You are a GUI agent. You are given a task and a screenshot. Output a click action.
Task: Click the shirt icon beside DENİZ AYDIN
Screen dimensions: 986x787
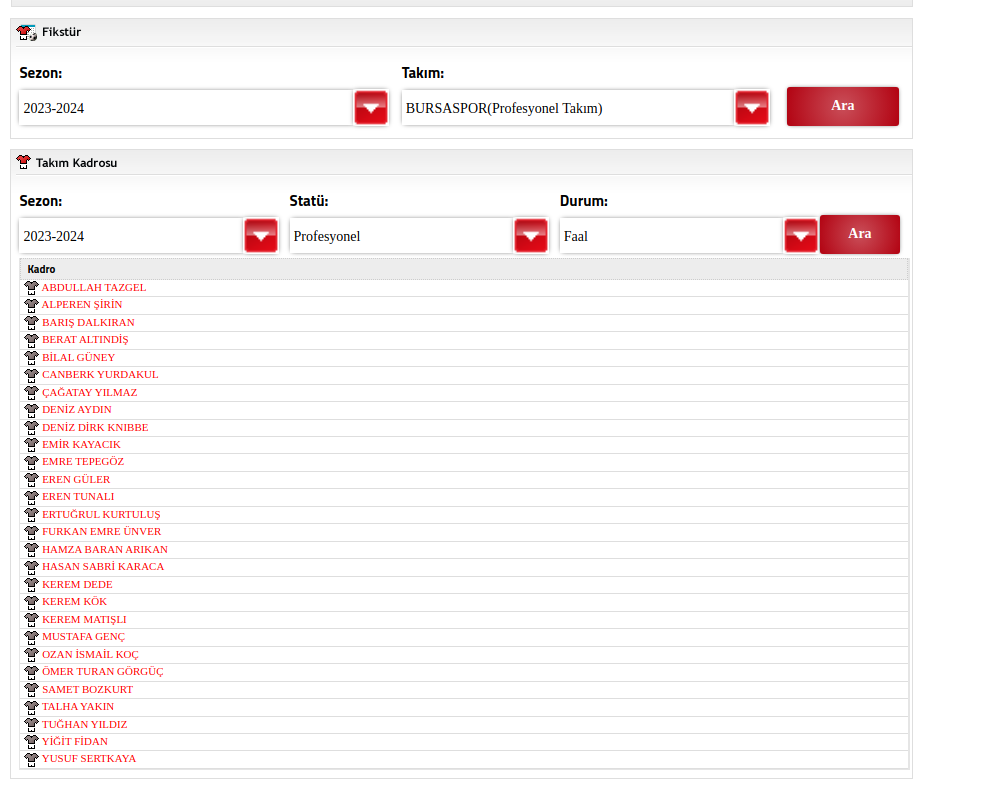[31, 410]
